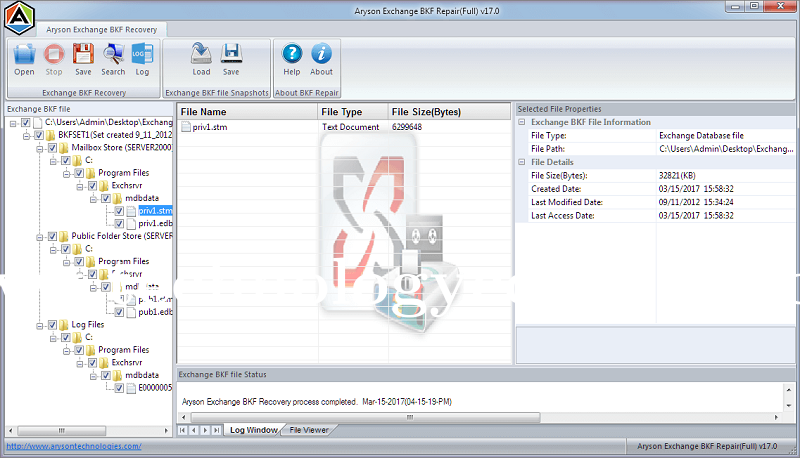Toggle the Log Files checkbox
The image size is (800, 458).
[52, 325]
